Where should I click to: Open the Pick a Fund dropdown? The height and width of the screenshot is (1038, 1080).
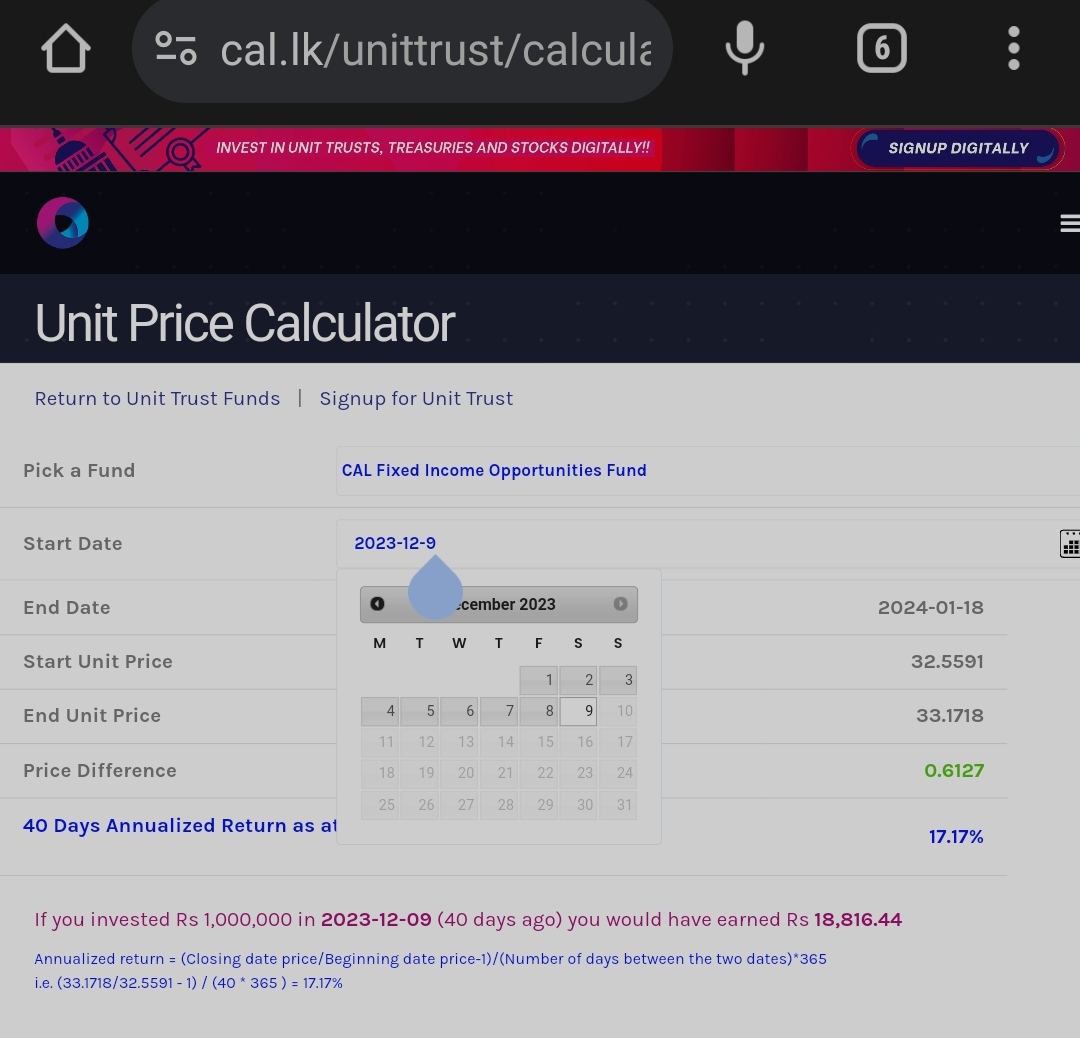(x=707, y=470)
